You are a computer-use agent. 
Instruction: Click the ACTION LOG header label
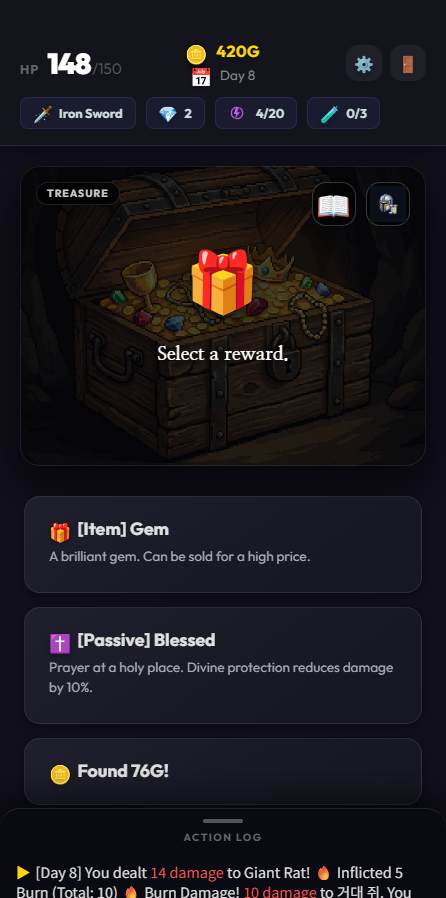222,837
